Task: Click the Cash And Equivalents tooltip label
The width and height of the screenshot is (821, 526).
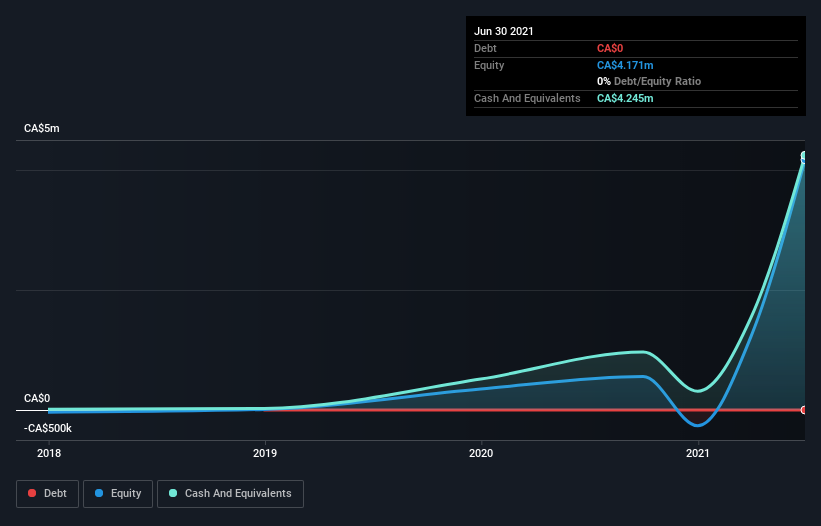Action: pyautogui.click(x=527, y=98)
